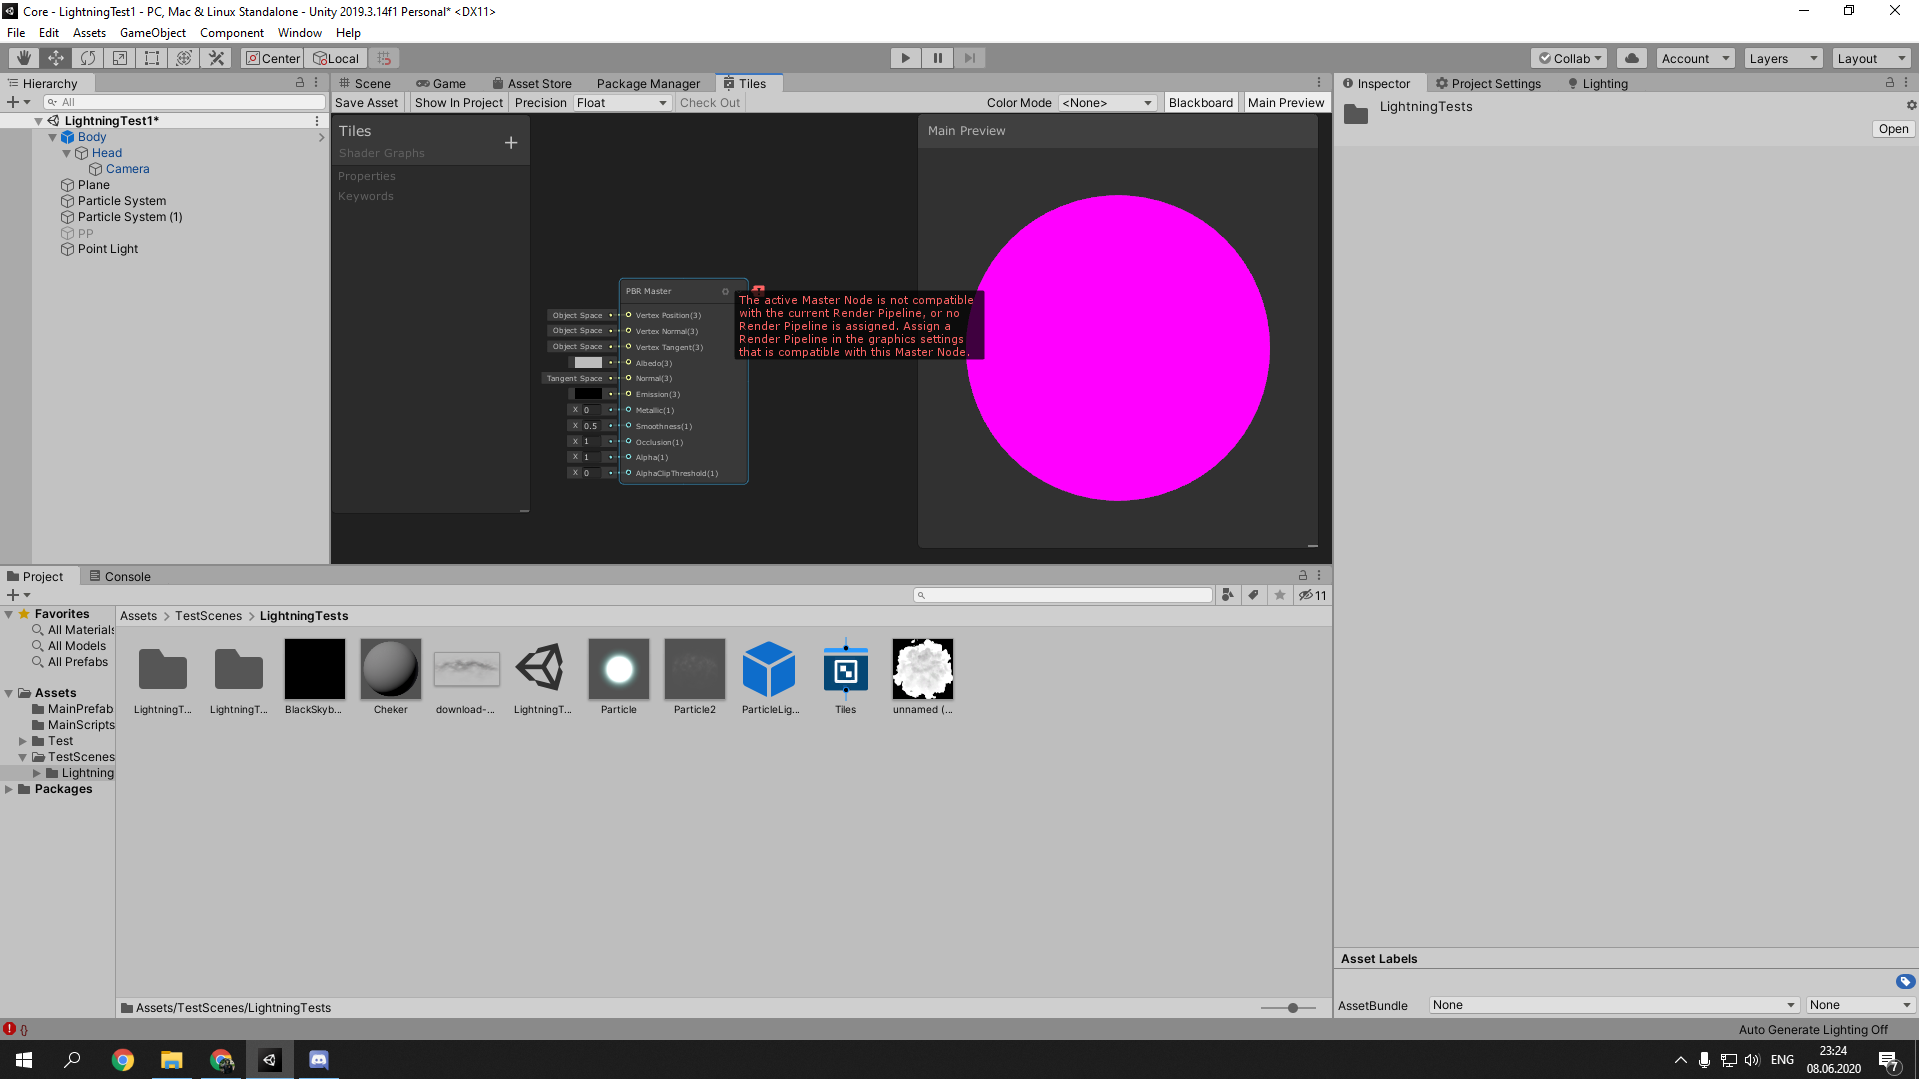Click the search-by-type icon in Project panel

(1228, 595)
